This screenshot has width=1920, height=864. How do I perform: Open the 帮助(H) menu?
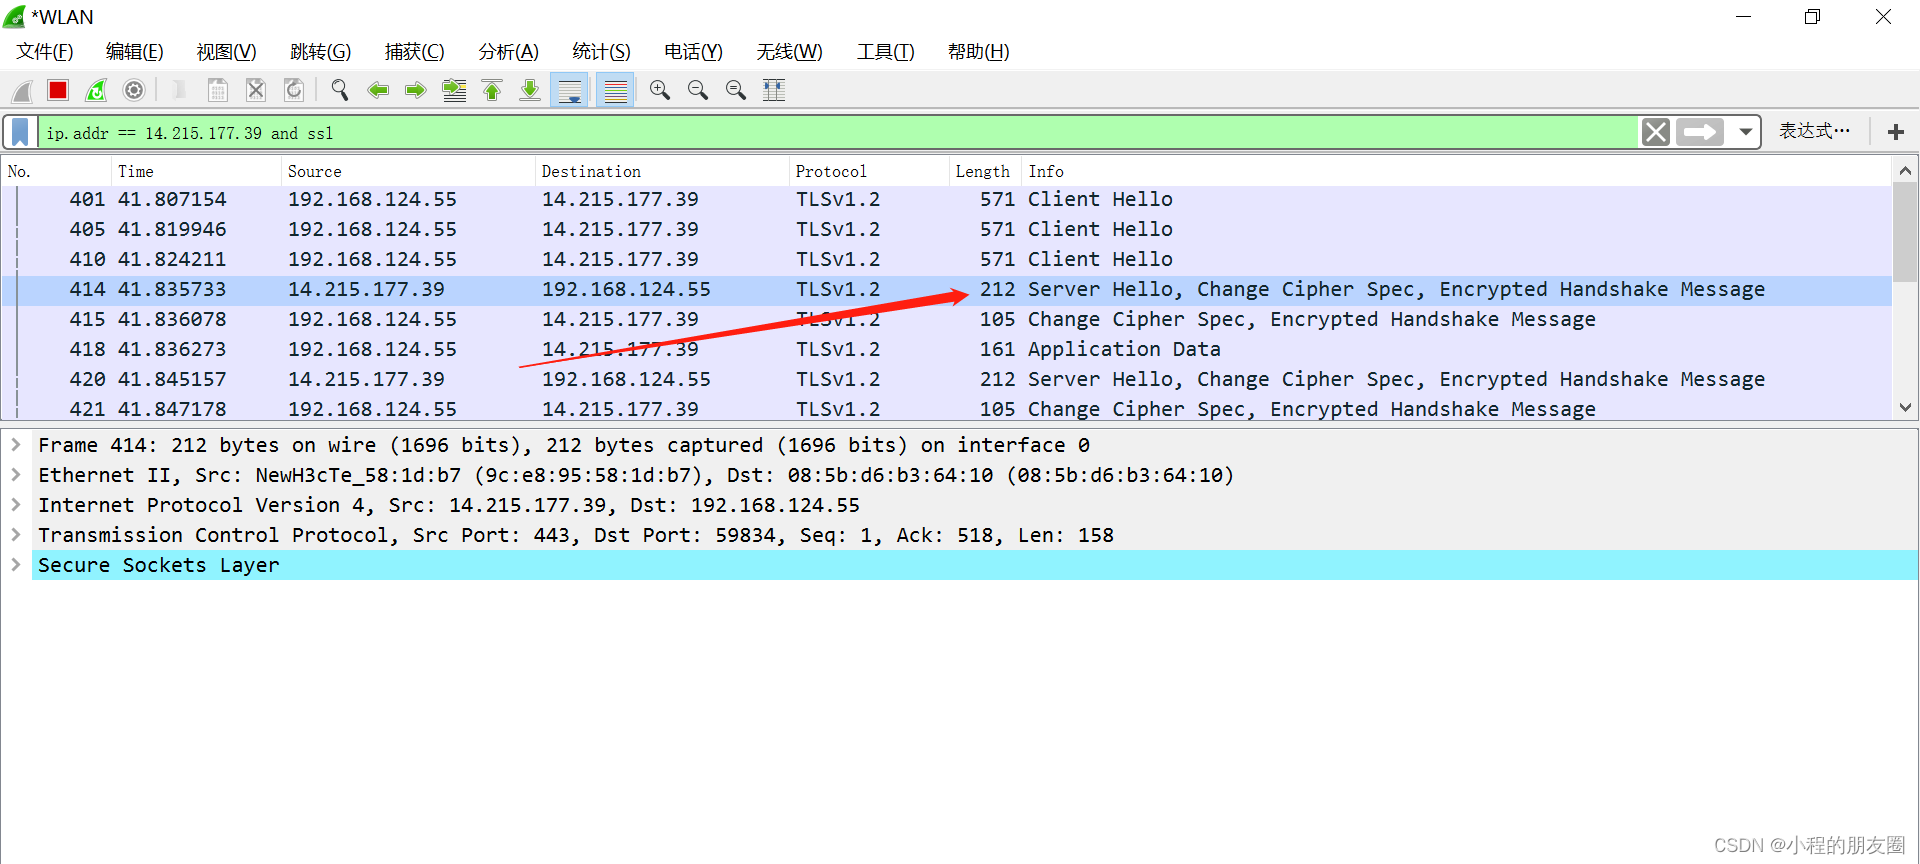tap(979, 52)
